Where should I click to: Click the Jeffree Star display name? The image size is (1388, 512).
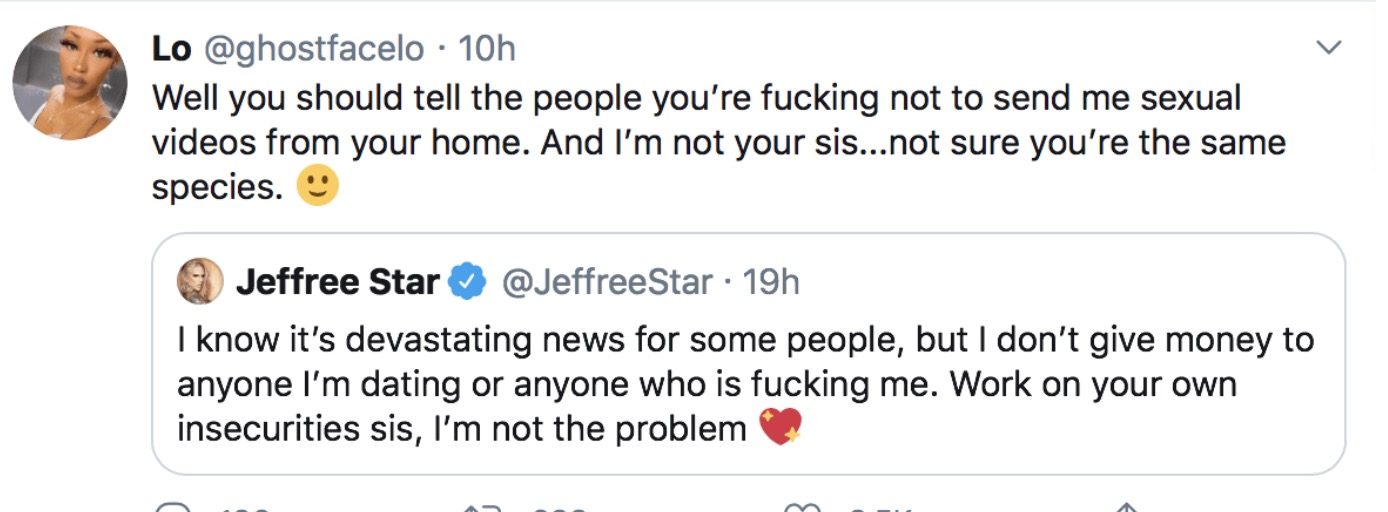[x=337, y=283]
